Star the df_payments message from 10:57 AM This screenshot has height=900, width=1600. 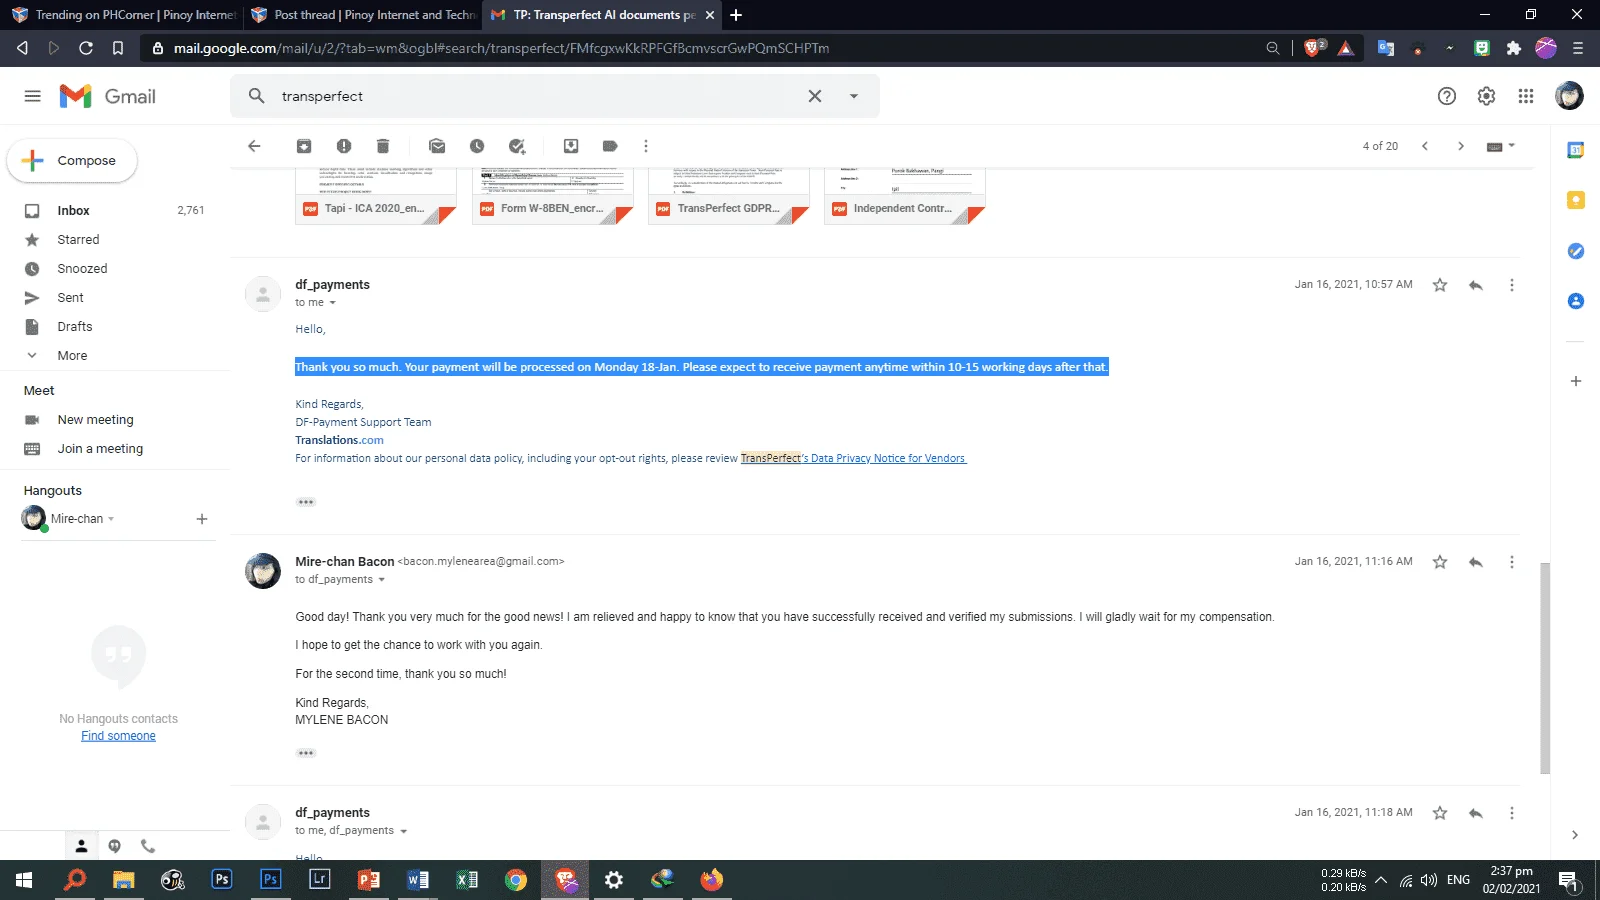click(x=1440, y=285)
